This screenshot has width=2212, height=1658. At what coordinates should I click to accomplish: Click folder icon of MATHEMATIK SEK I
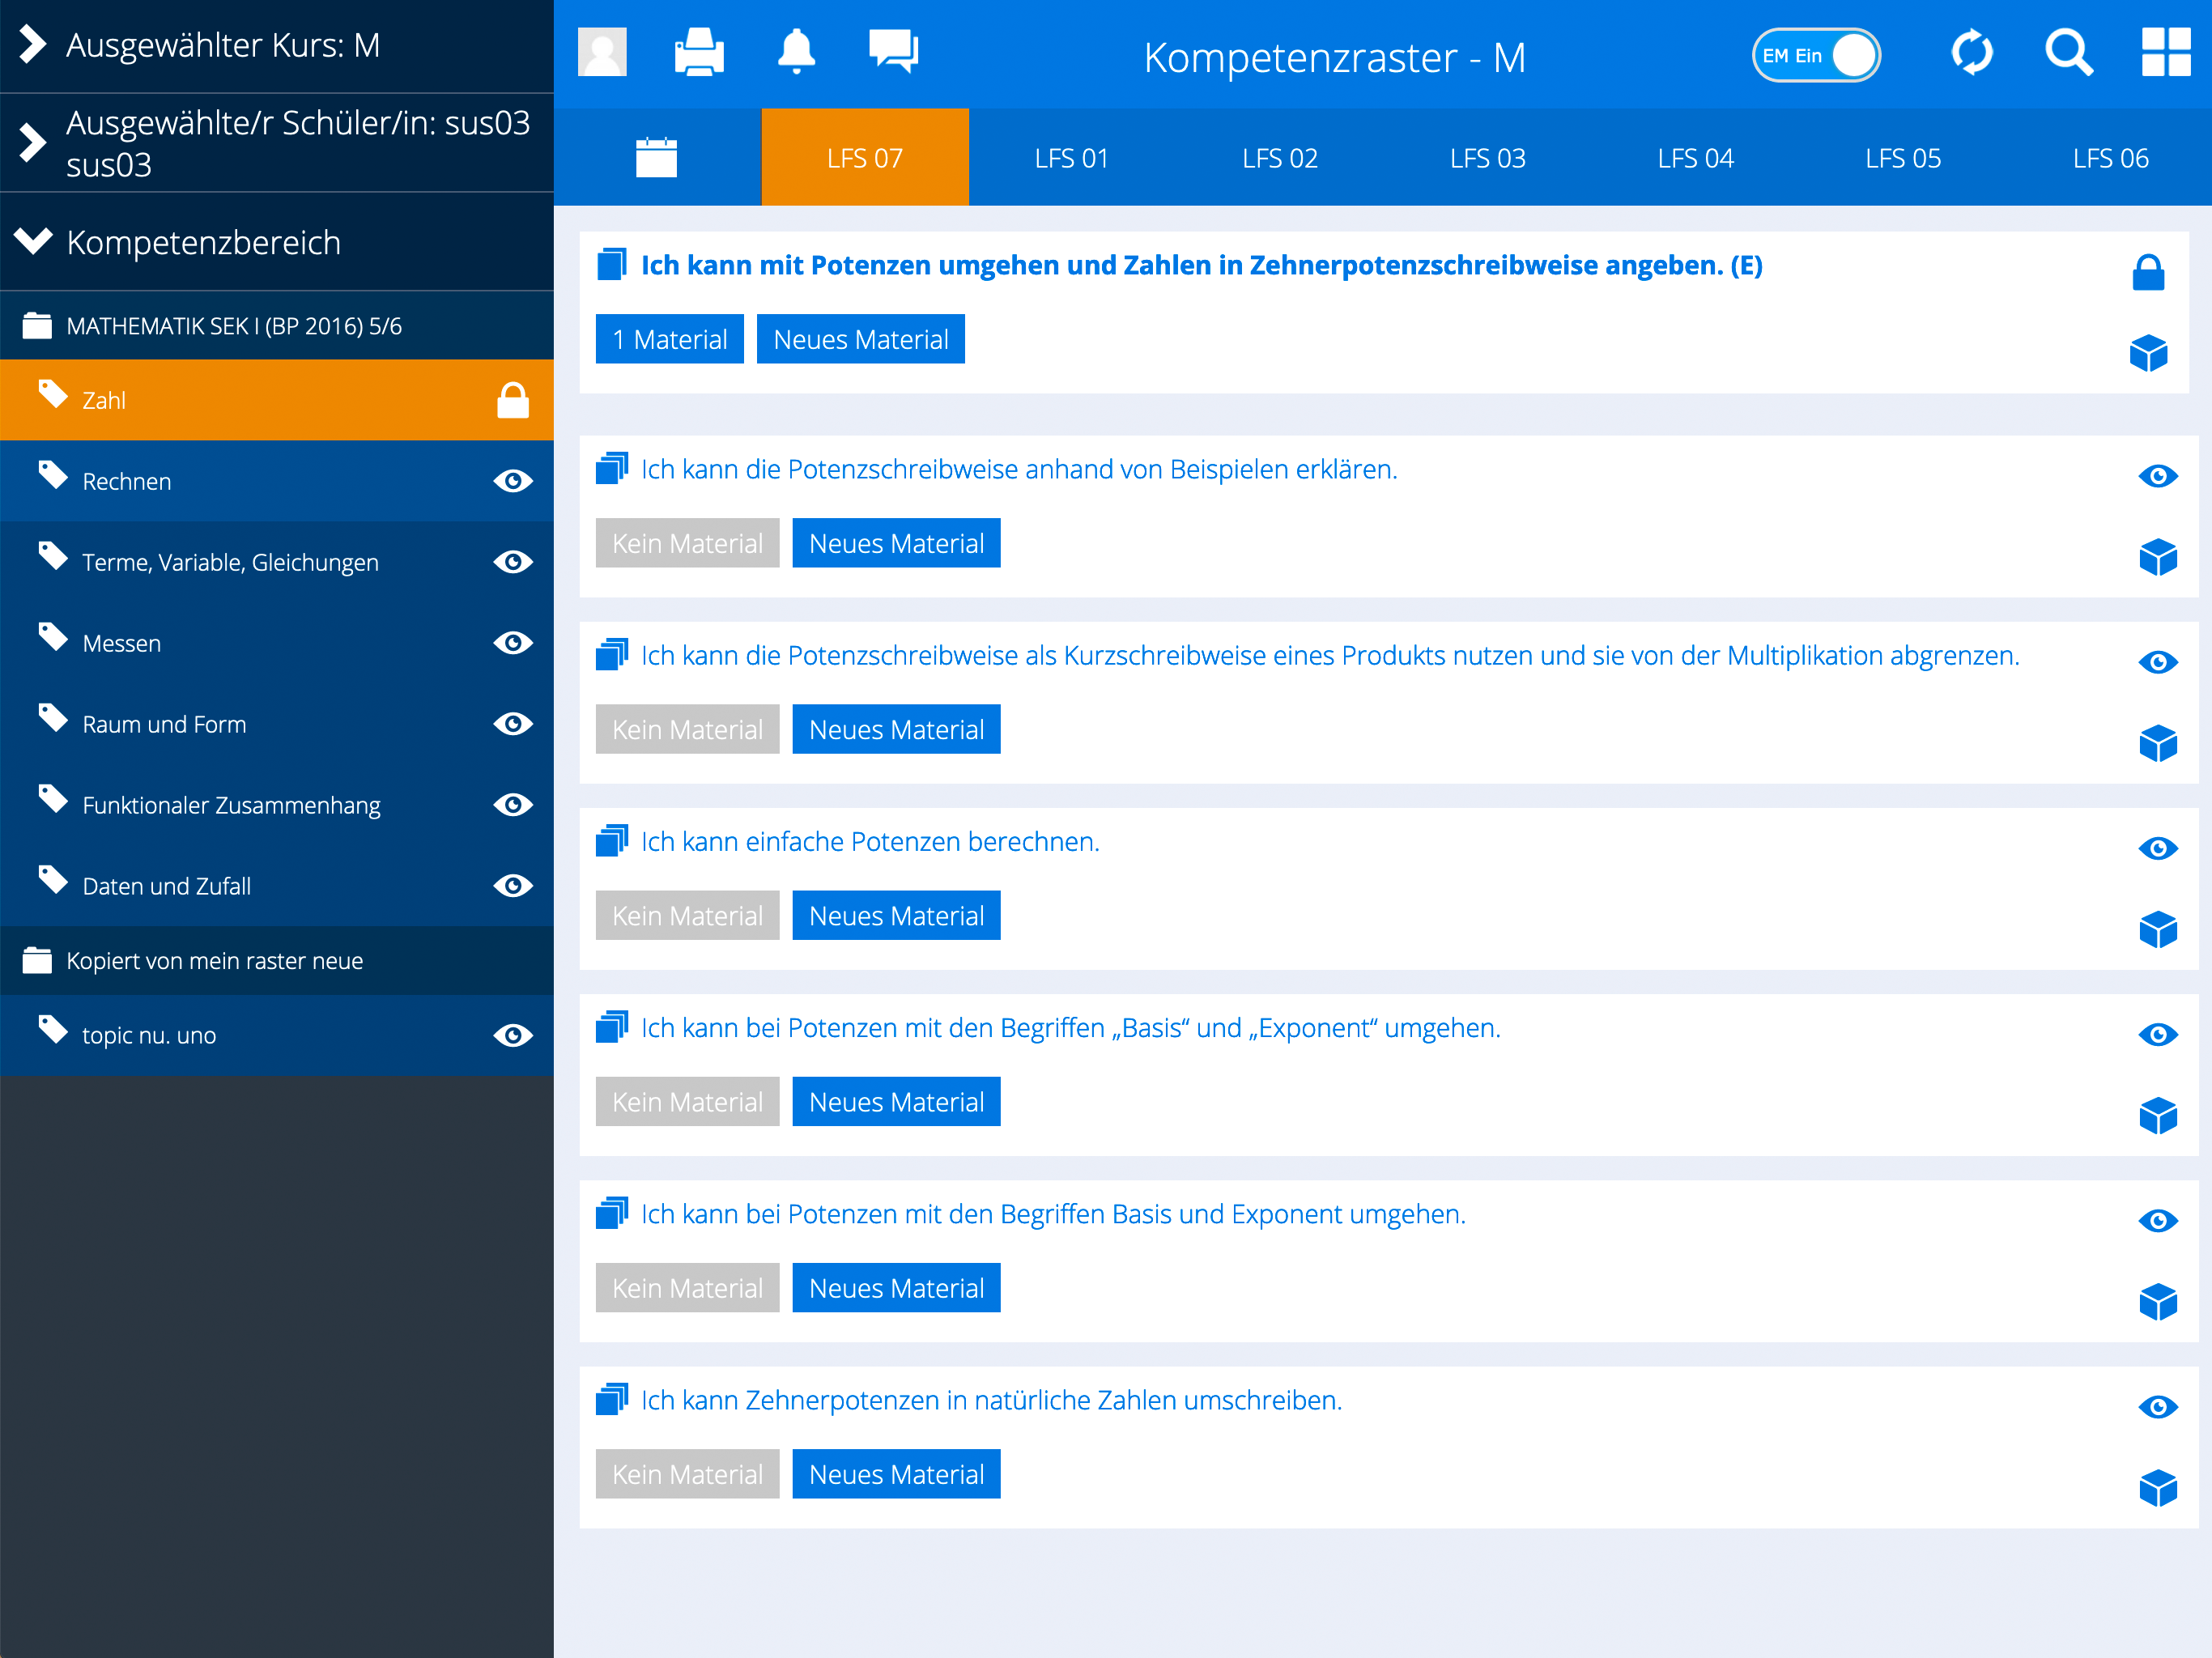coord(37,325)
